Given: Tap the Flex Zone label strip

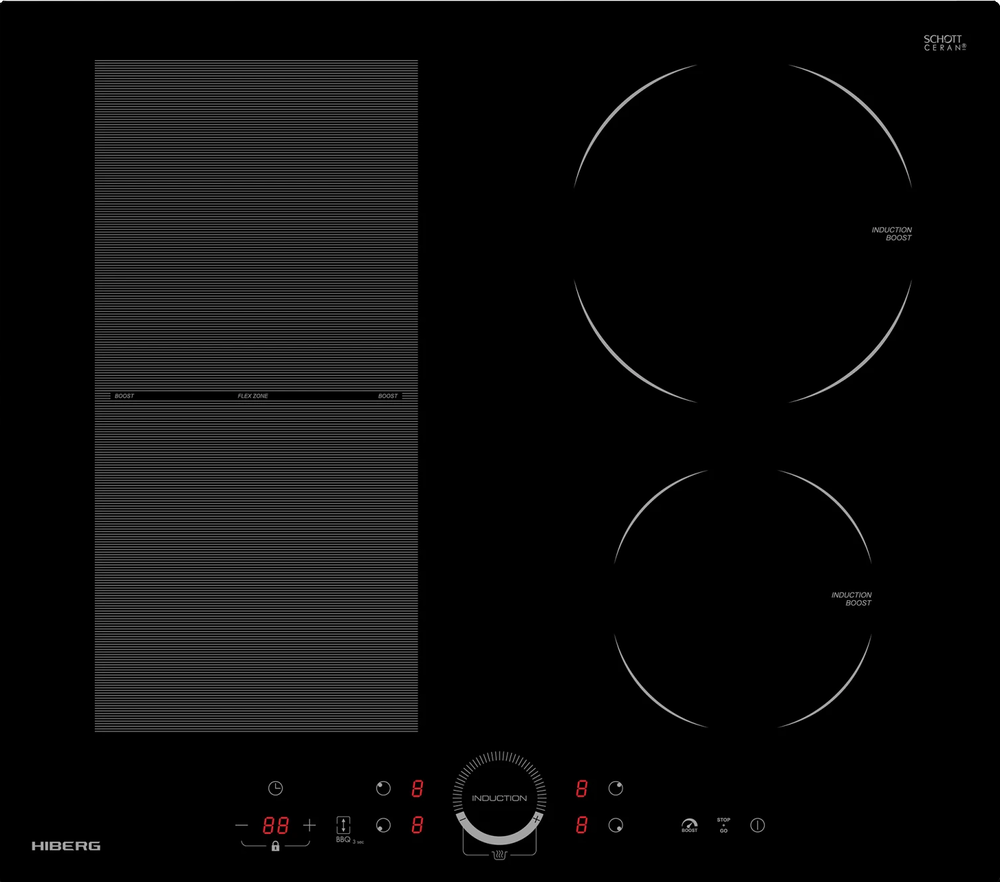Looking at the screenshot, I should 253,396.
